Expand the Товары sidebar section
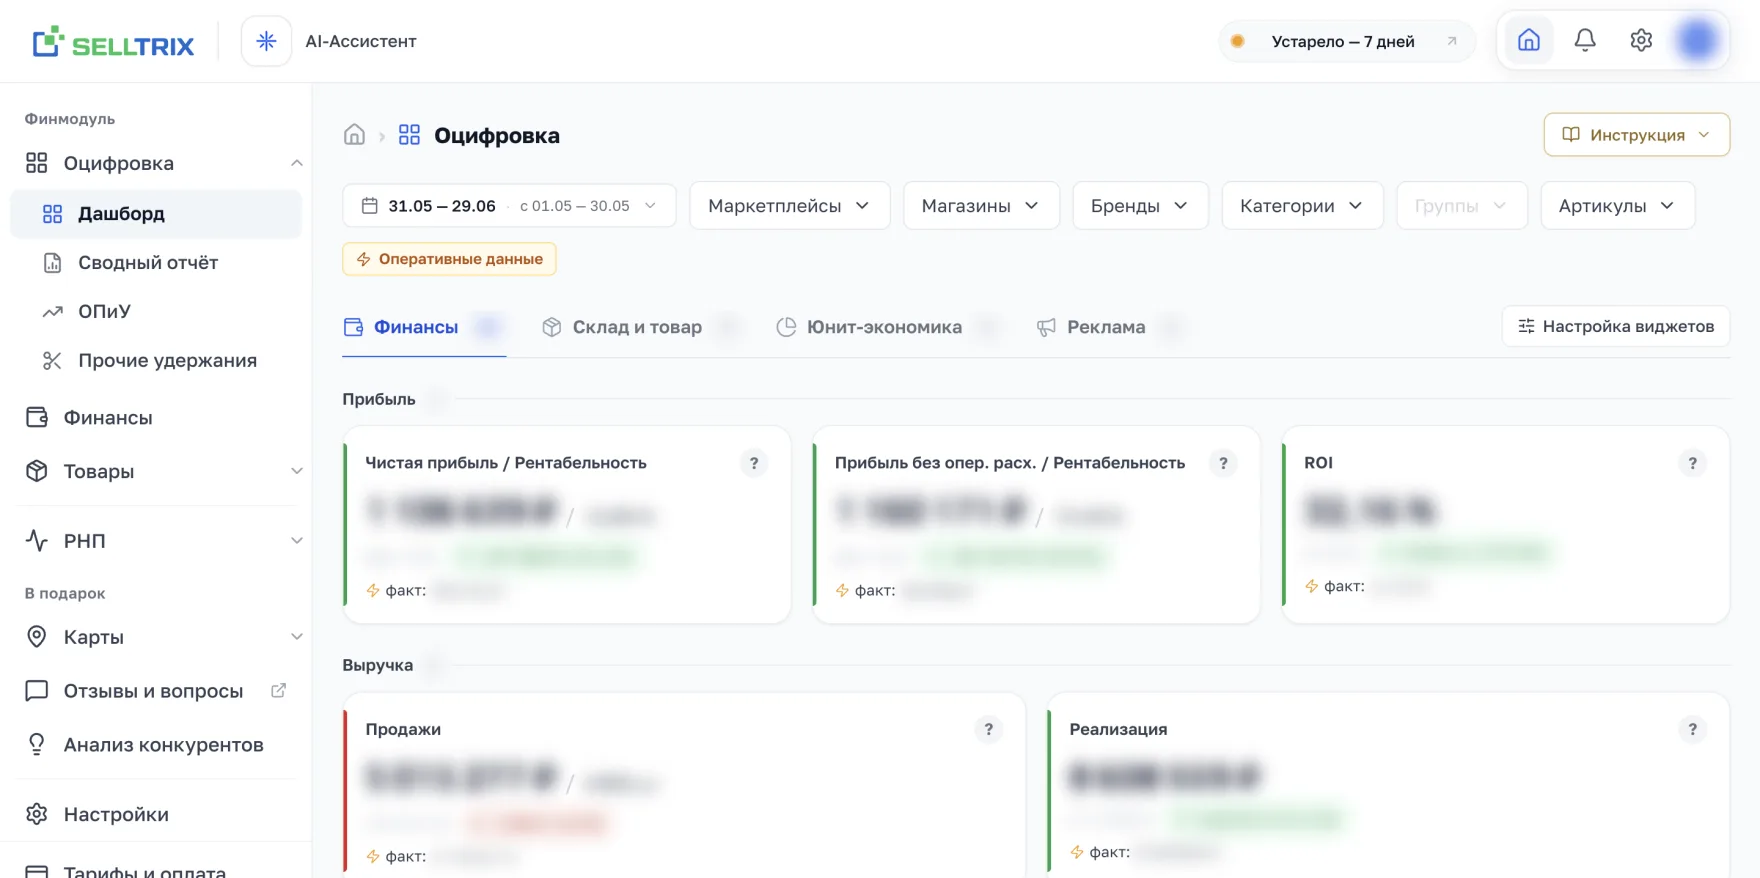Screen dimensions: 1760x878 coord(296,471)
